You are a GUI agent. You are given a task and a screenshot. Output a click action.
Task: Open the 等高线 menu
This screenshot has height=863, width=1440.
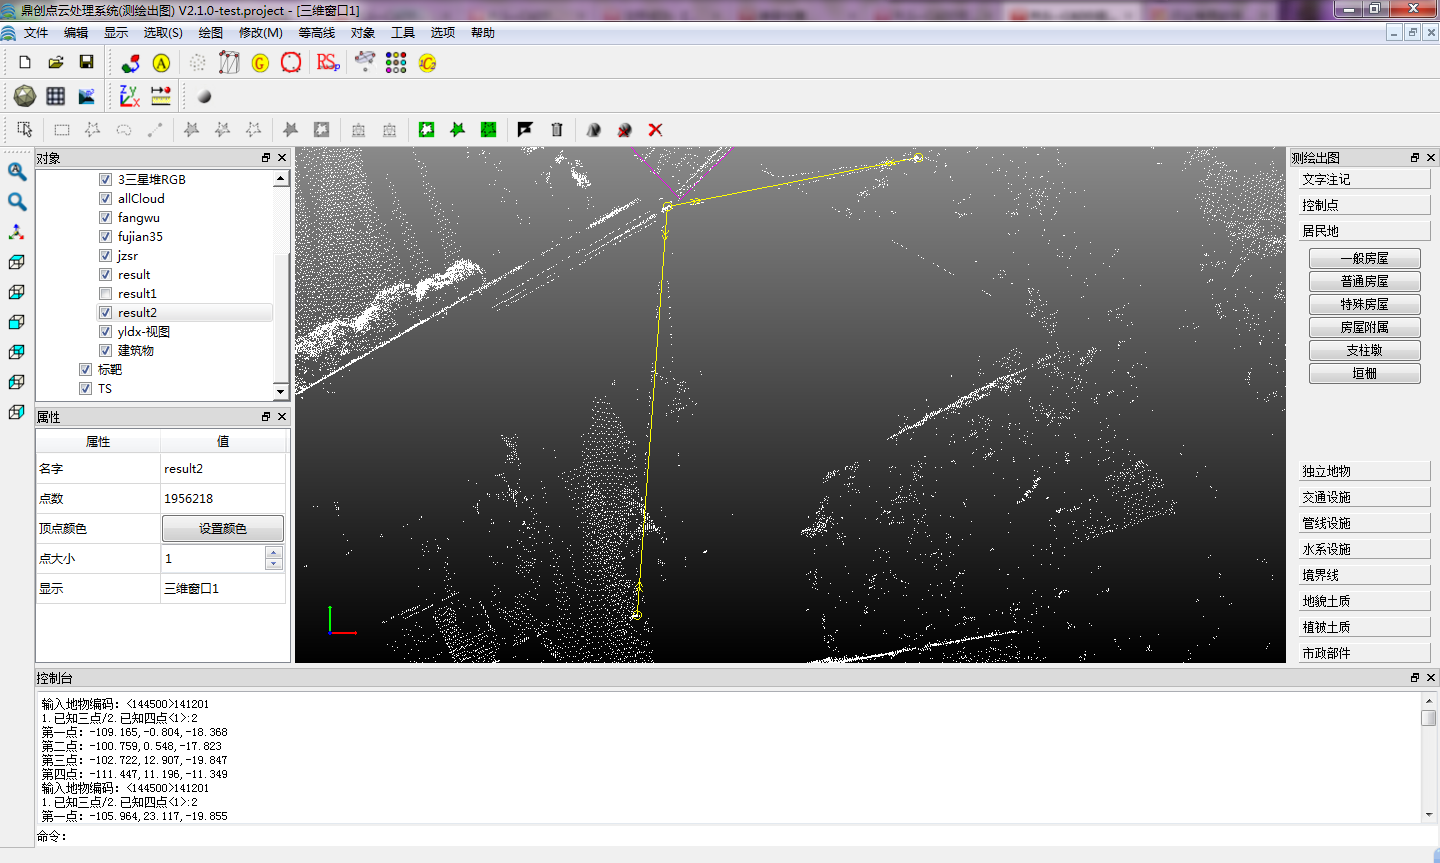[317, 33]
